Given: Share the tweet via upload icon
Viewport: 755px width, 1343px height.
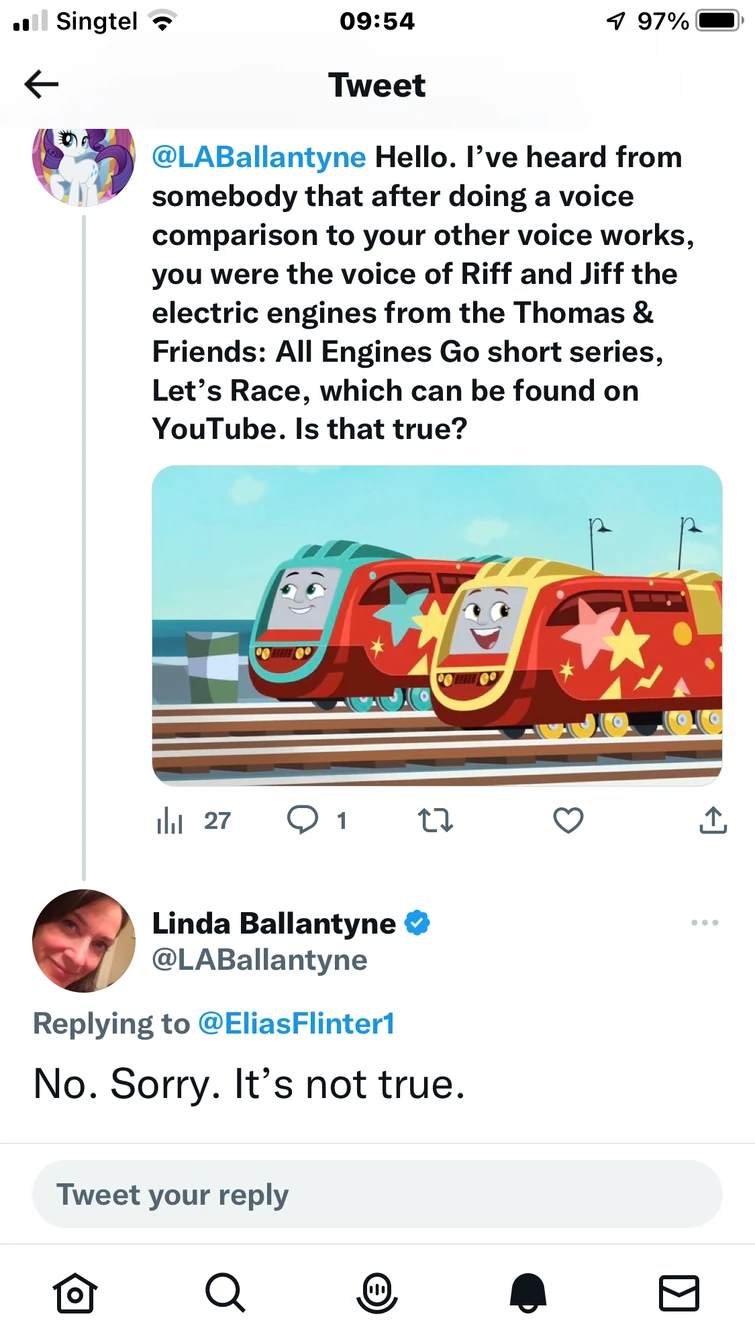Looking at the screenshot, I should point(711,821).
